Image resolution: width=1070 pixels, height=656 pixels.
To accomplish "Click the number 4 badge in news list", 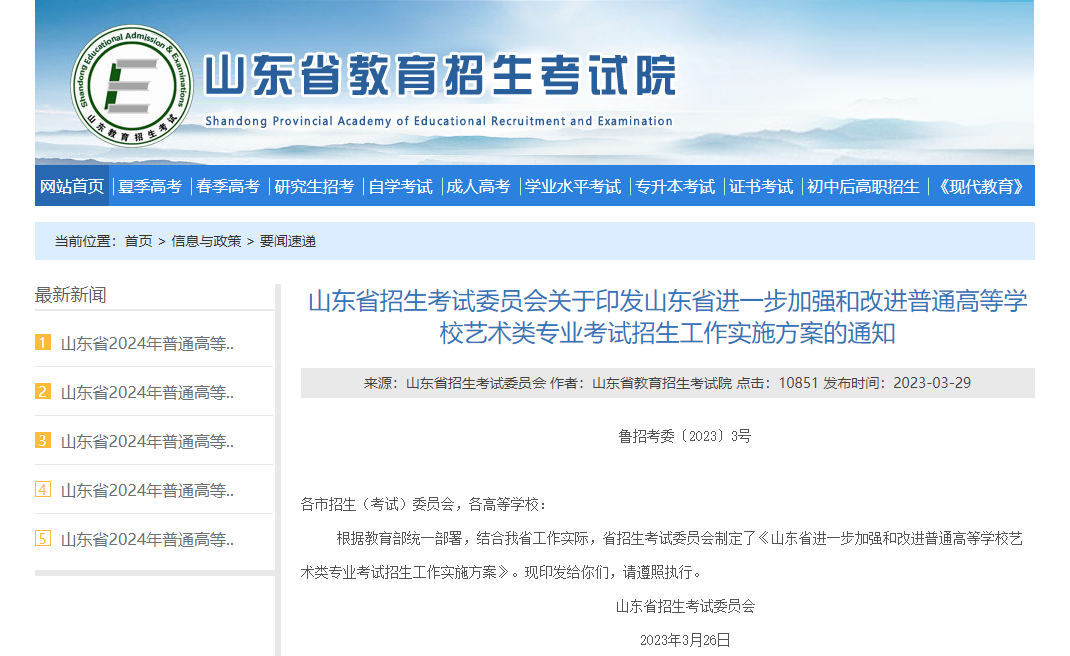I will 41,490.
